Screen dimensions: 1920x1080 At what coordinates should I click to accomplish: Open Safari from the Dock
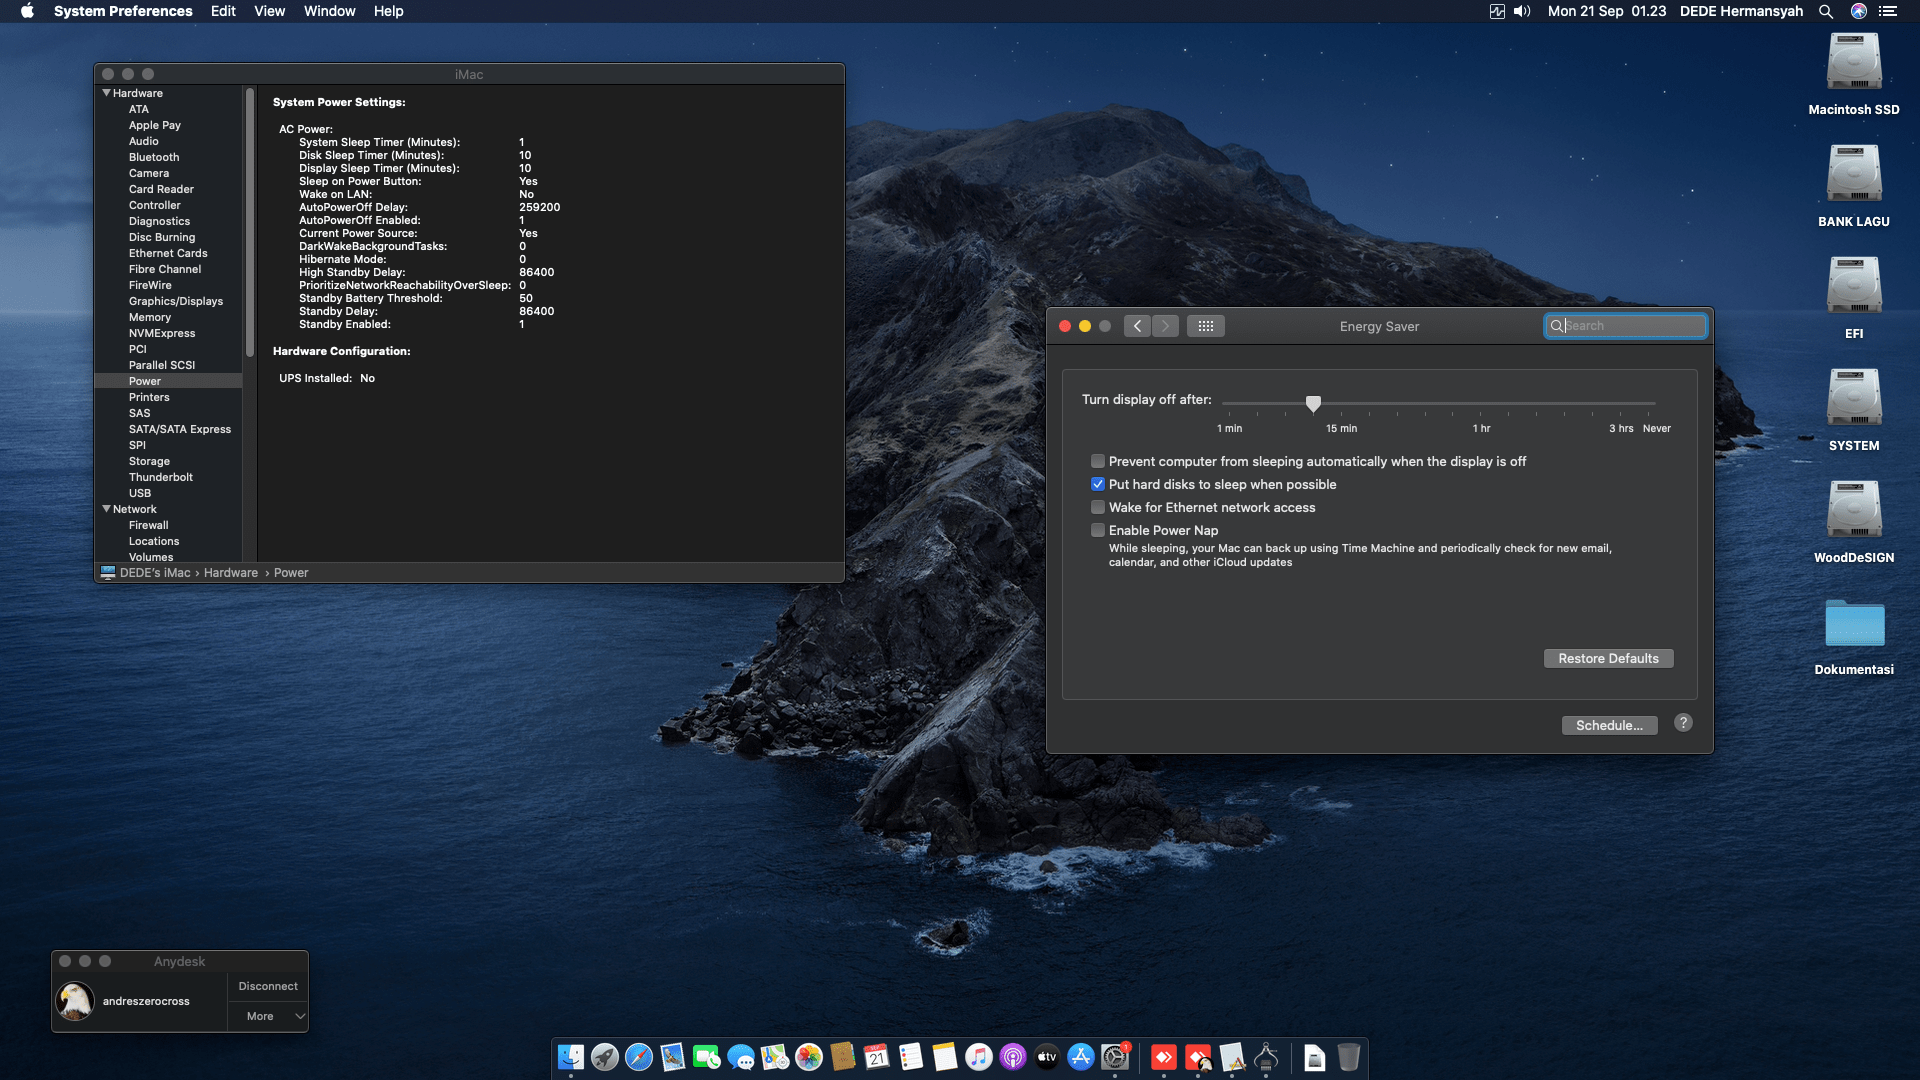[x=638, y=1057]
